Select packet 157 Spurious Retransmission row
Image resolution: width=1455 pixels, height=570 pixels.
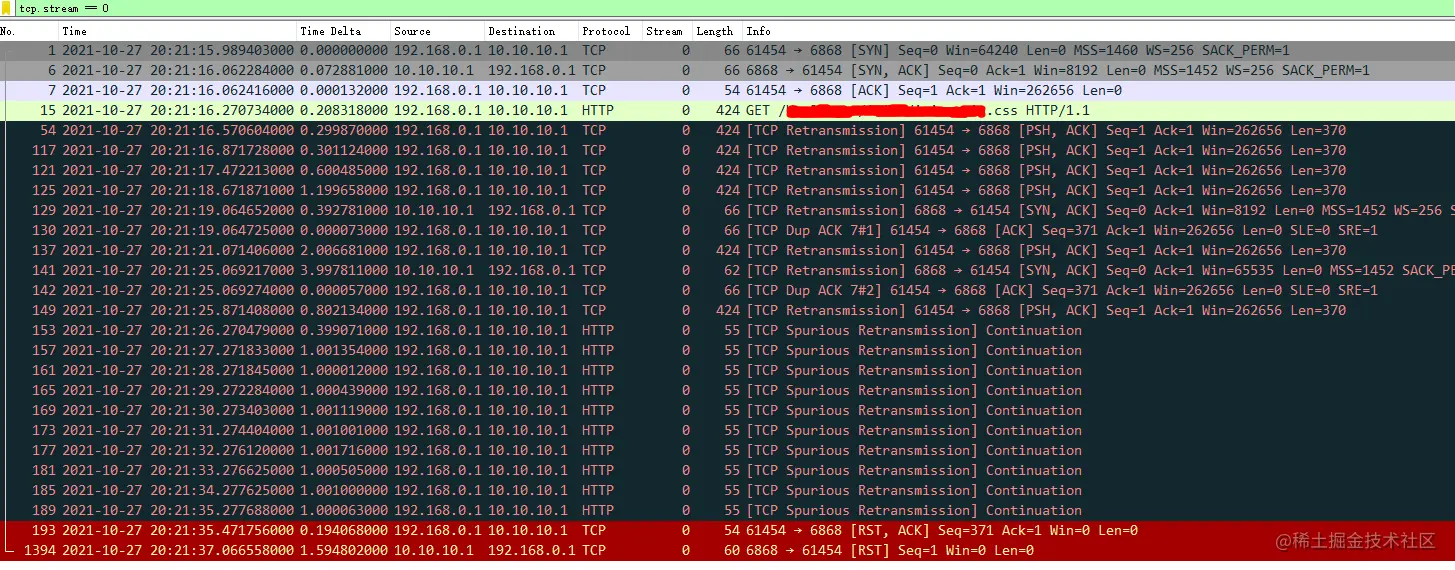tap(727, 350)
